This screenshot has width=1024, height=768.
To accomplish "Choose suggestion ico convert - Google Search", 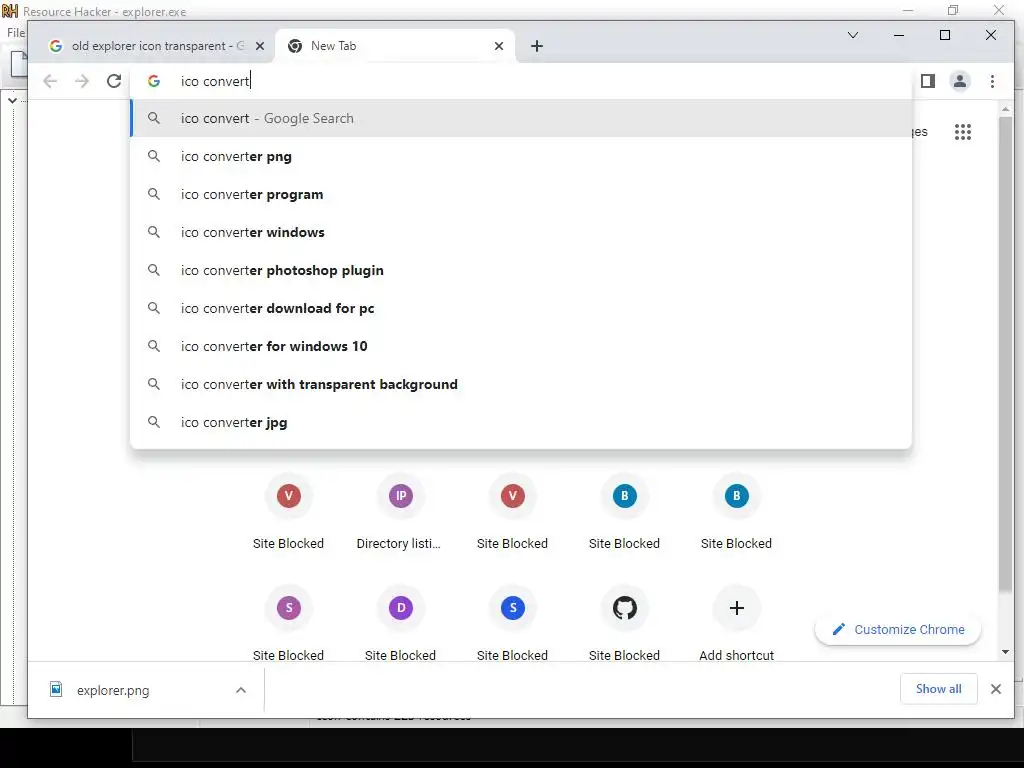I will click(x=521, y=118).
